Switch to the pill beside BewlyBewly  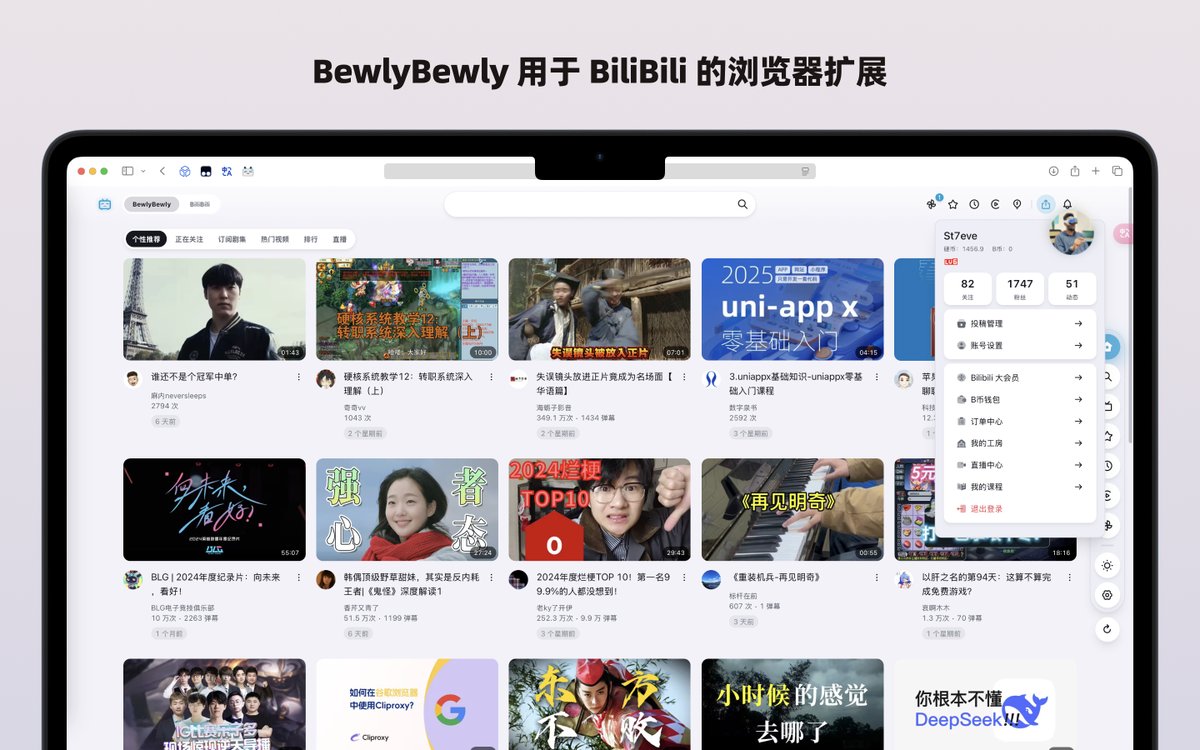(199, 204)
